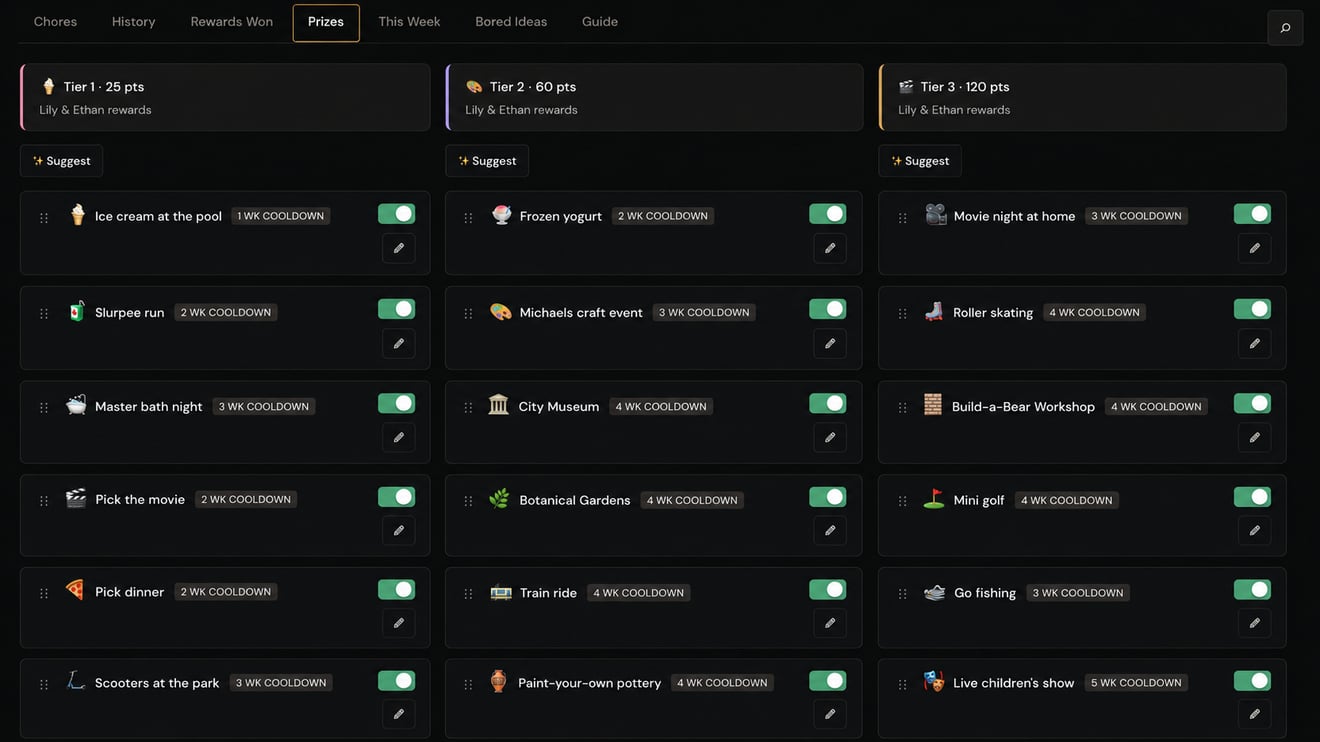
Task: Select the Tier 3 · 120 pts header card
Action: (1082, 97)
